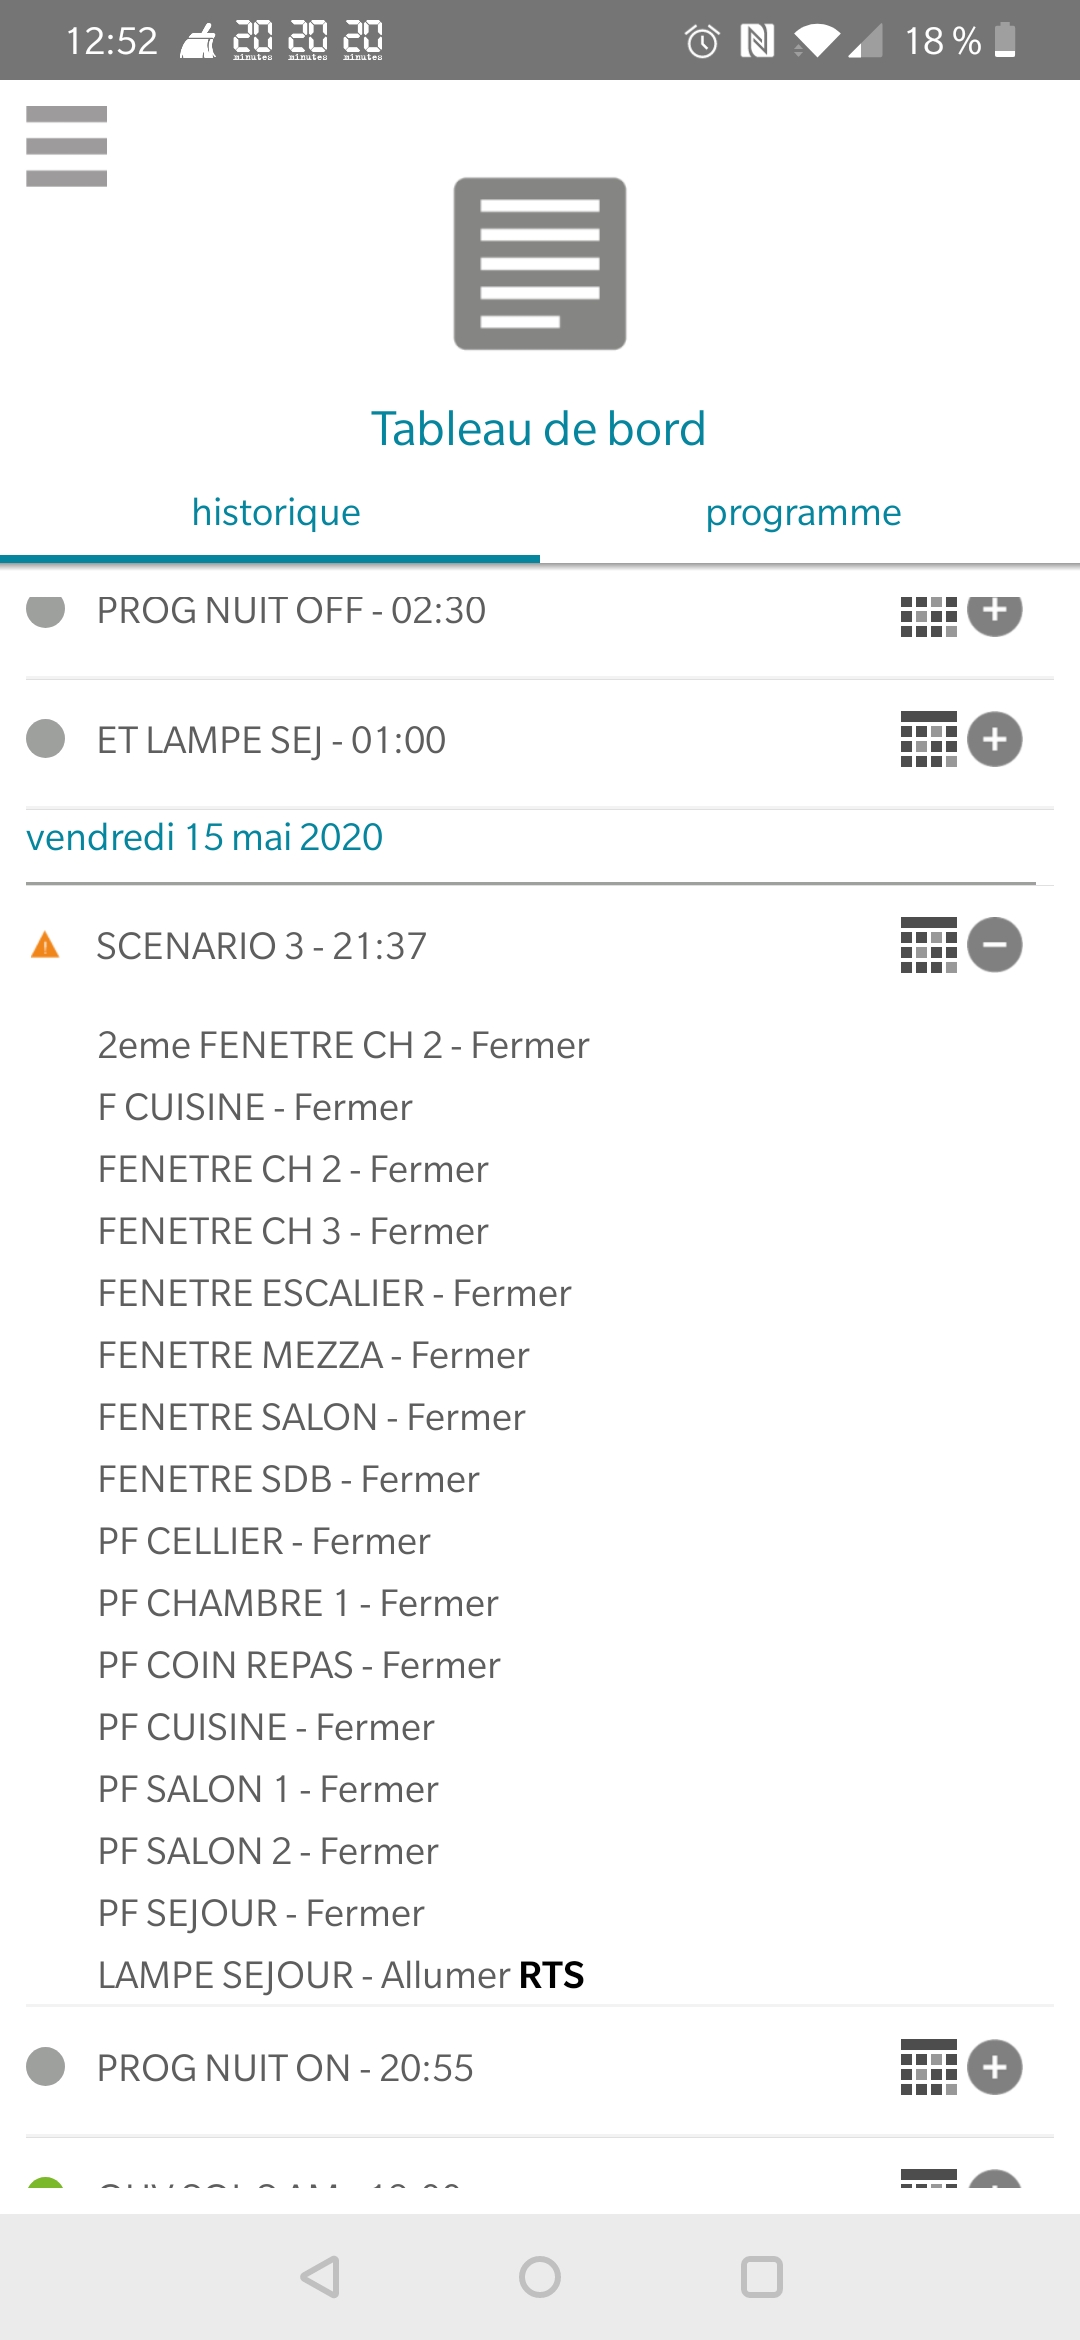Tap the alarm clock status icon
The height and width of the screenshot is (2340, 1080).
click(702, 41)
